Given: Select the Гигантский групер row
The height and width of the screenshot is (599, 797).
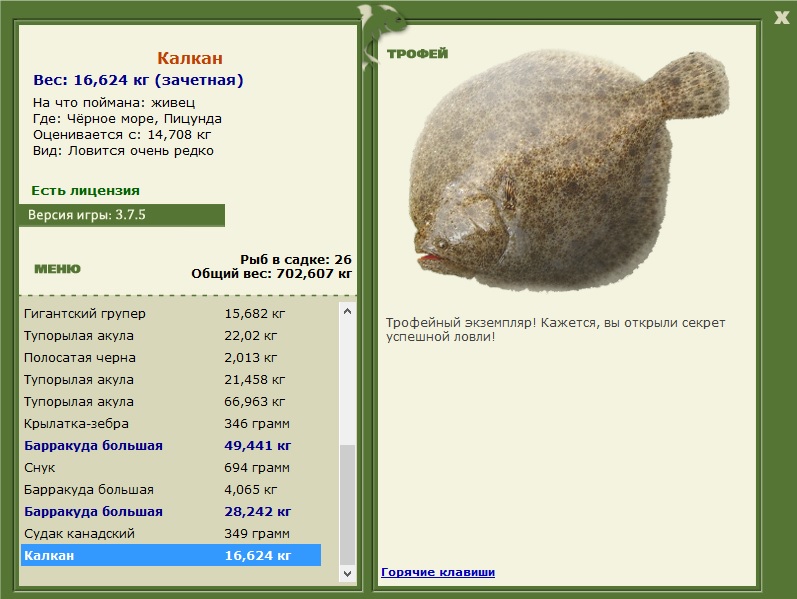Looking at the screenshot, I should click(x=171, y=314).
